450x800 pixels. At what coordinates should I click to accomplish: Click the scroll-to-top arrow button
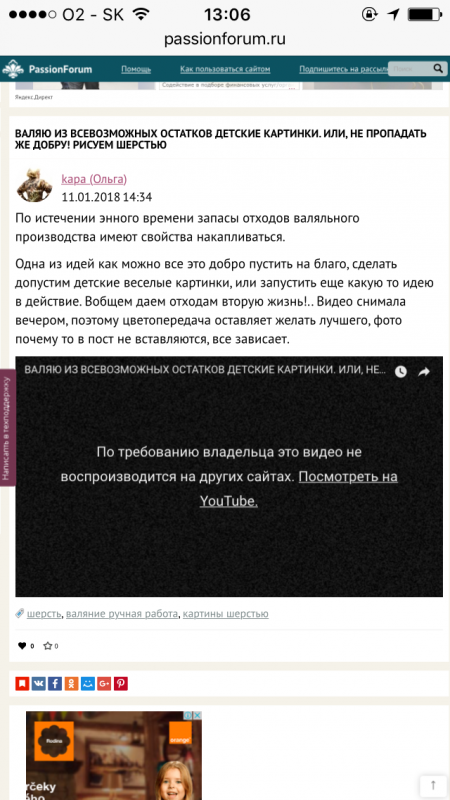433,786
